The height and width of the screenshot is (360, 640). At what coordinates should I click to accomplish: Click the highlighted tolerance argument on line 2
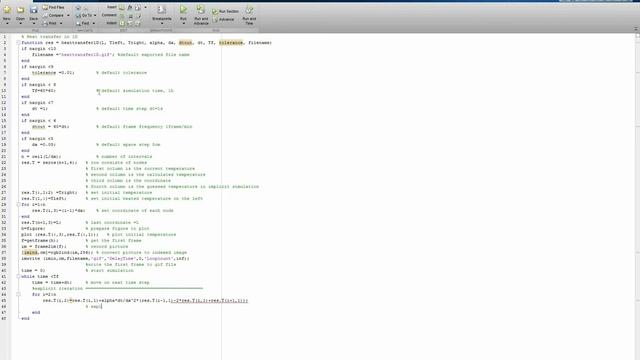tap(231, 42)
